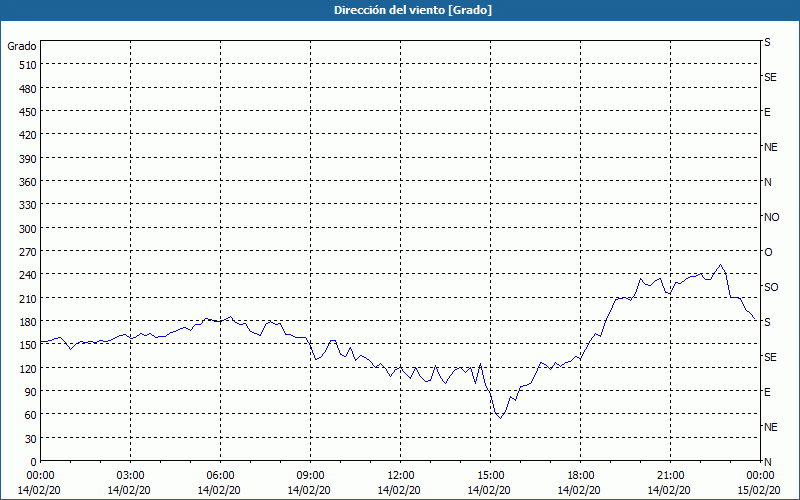Select the "SO" compass label on the right axis
The width and height of the screenshot is (800, 500).
771,287
